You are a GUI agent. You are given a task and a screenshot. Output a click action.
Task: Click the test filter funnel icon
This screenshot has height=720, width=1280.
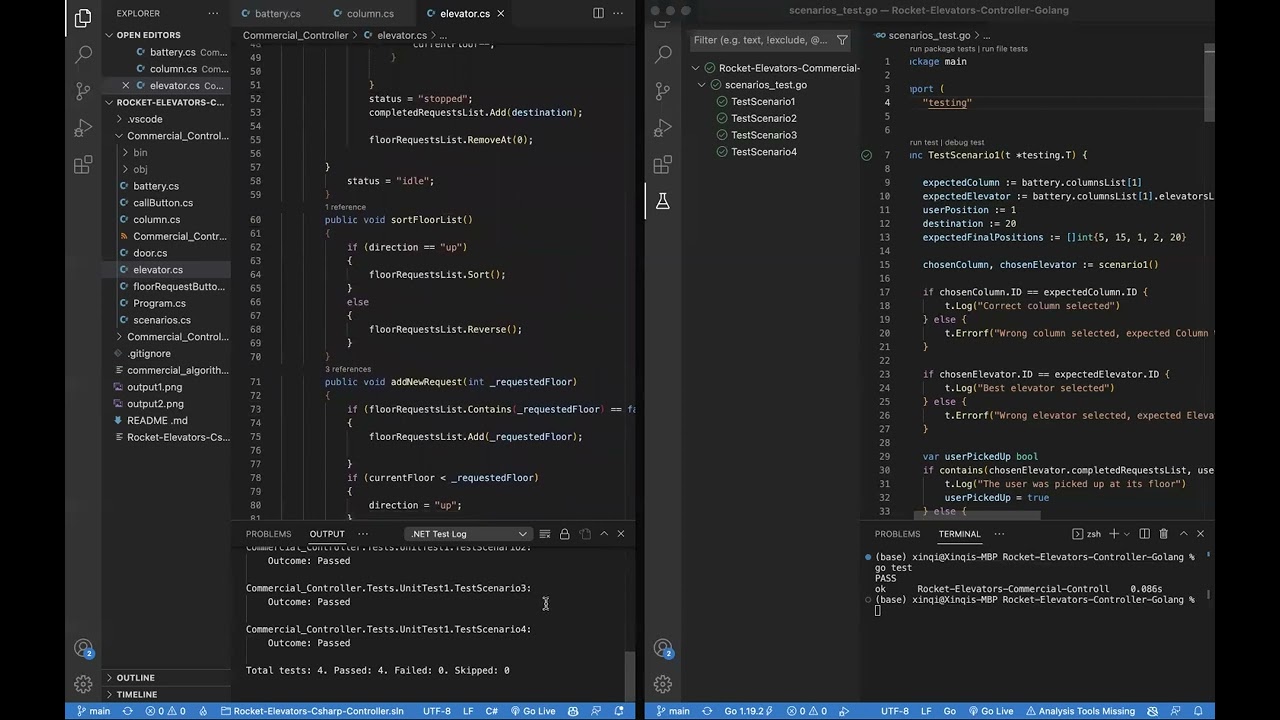point(842,40)
